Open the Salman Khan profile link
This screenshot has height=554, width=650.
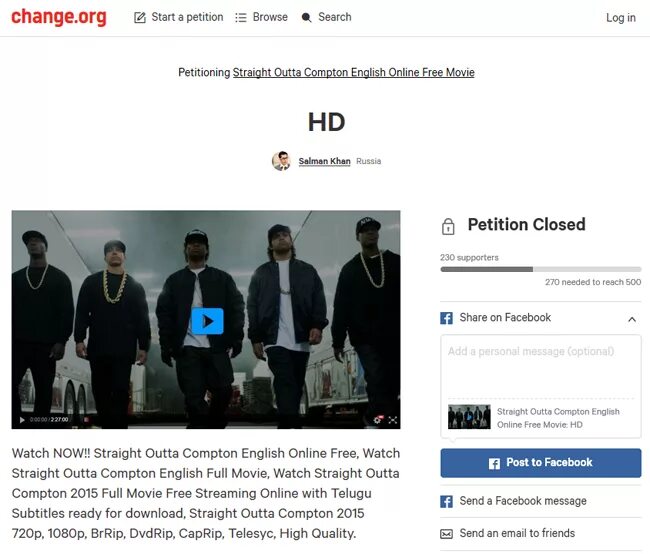point(324,161)
